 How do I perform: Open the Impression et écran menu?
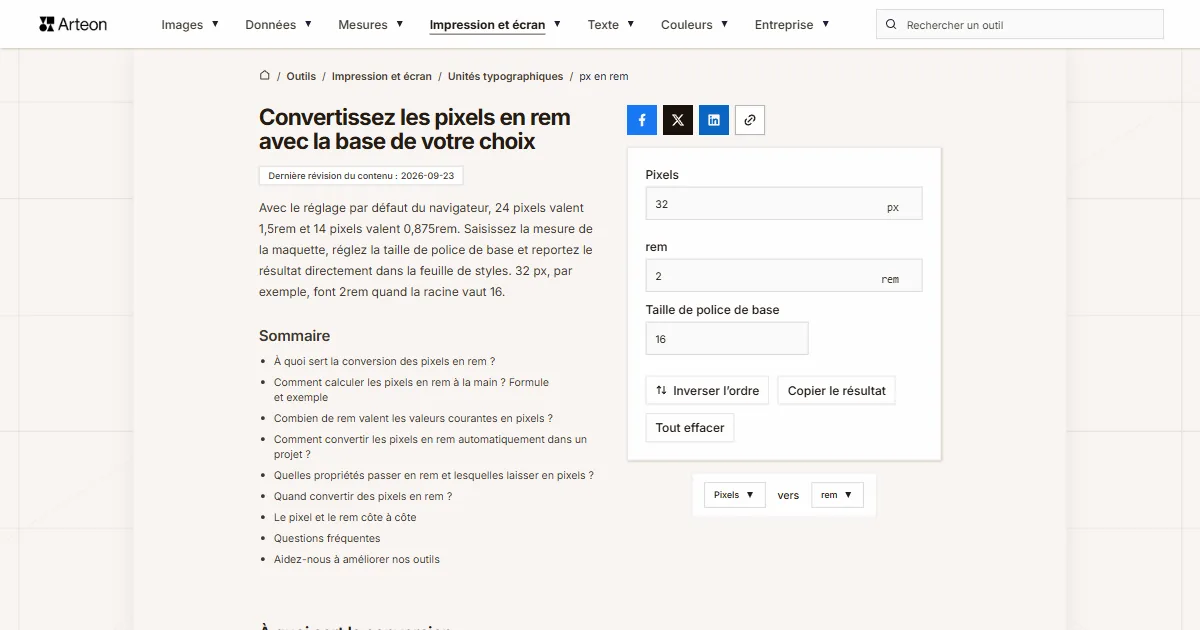[x=495, y=25]
